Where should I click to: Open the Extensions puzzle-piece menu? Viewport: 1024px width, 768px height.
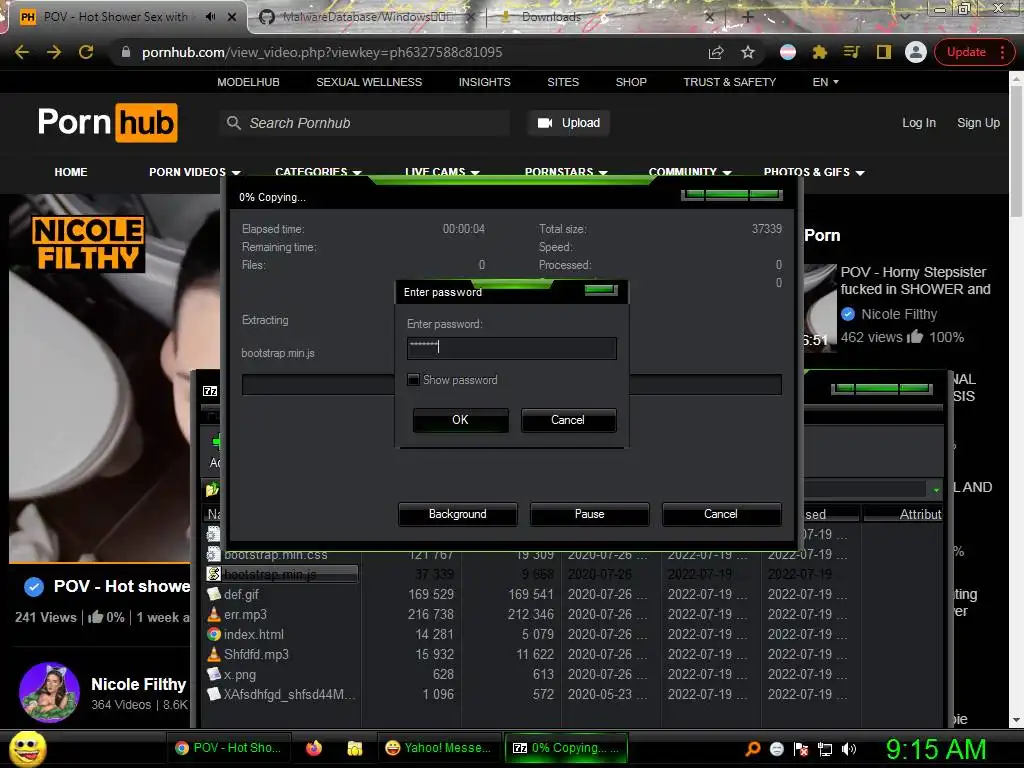point(819,52)
